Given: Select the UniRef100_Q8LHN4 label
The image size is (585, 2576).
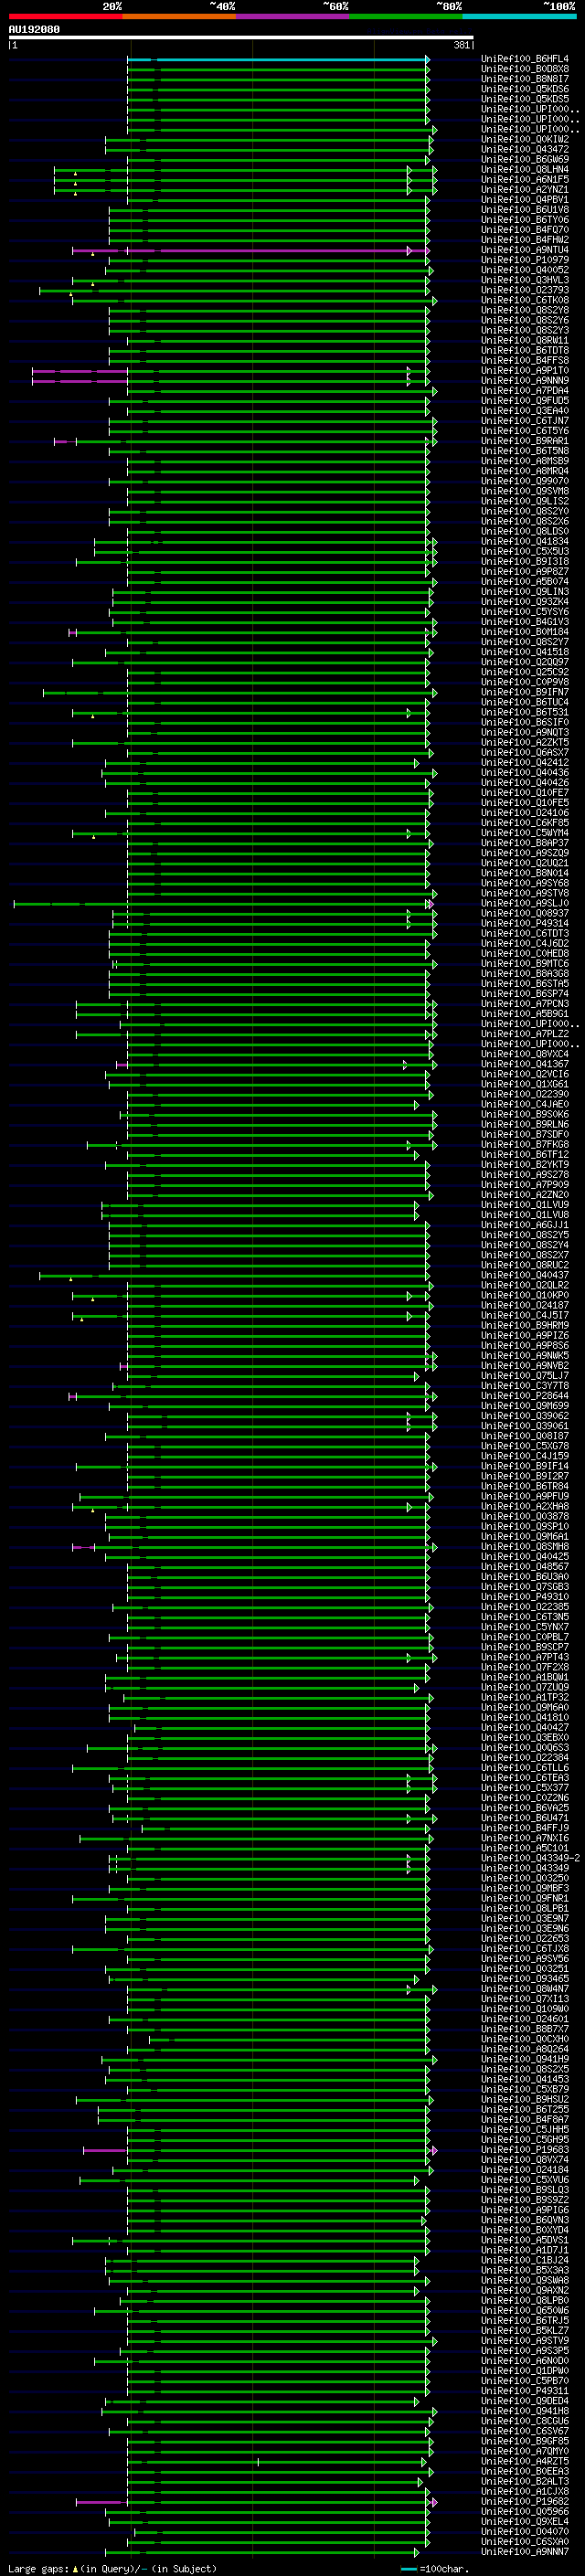Looking at the screenshot, I should (x=524, y=170).
